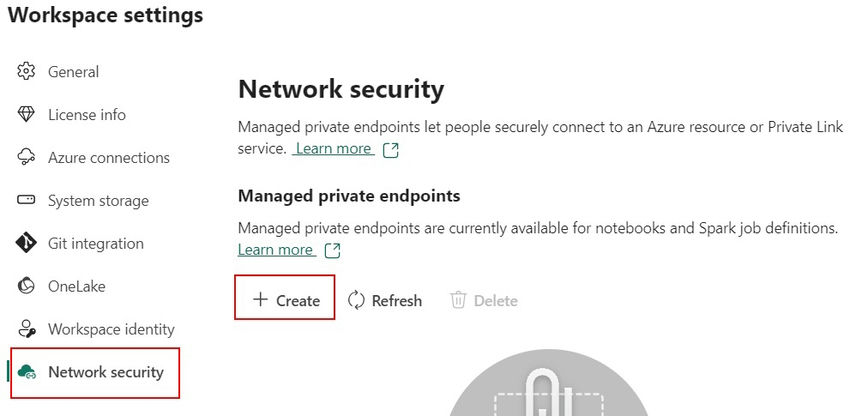Open the Azure connections section
The width and height of the screenshot is (850, 416).
coord(108,158)
